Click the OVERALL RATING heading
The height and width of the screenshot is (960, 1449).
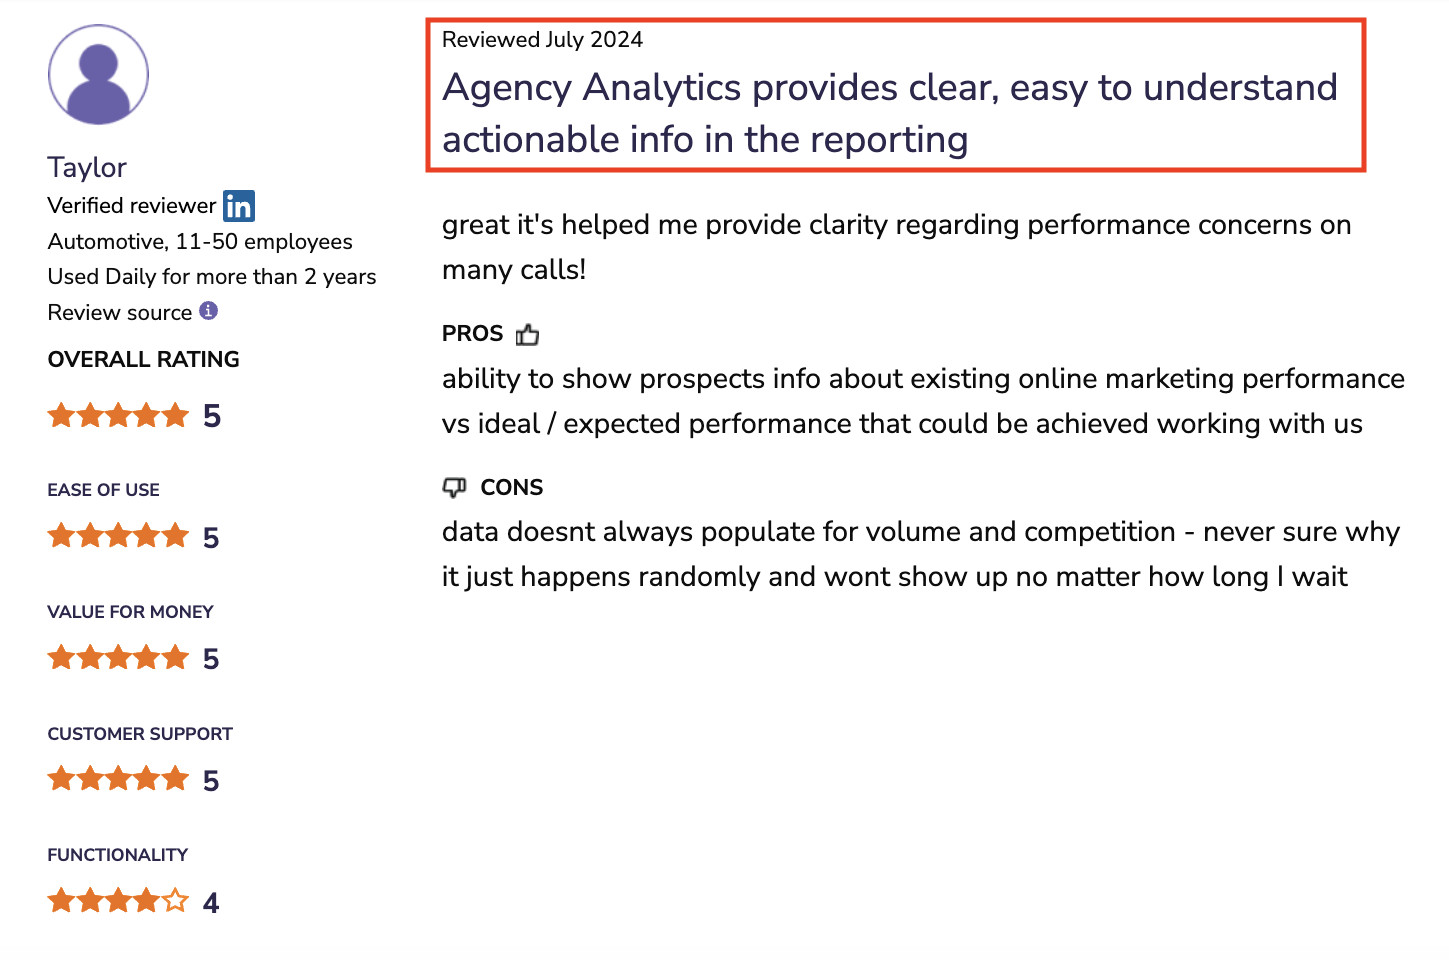(143, 359)
